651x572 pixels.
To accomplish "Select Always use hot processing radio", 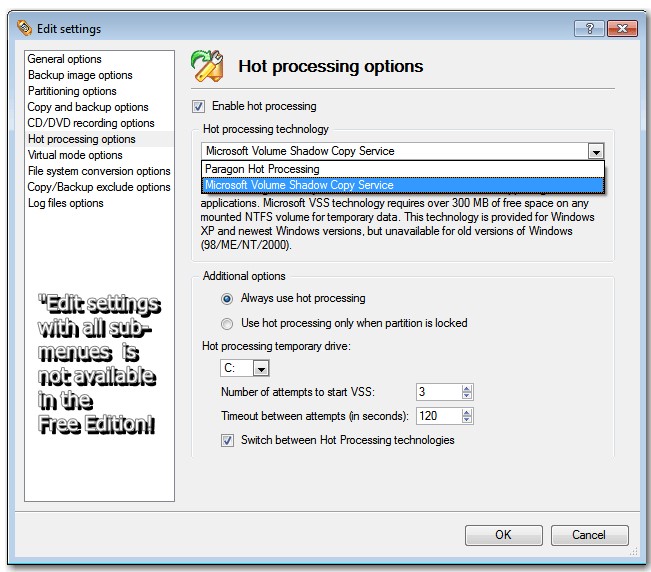I will [x=227, y=299].
